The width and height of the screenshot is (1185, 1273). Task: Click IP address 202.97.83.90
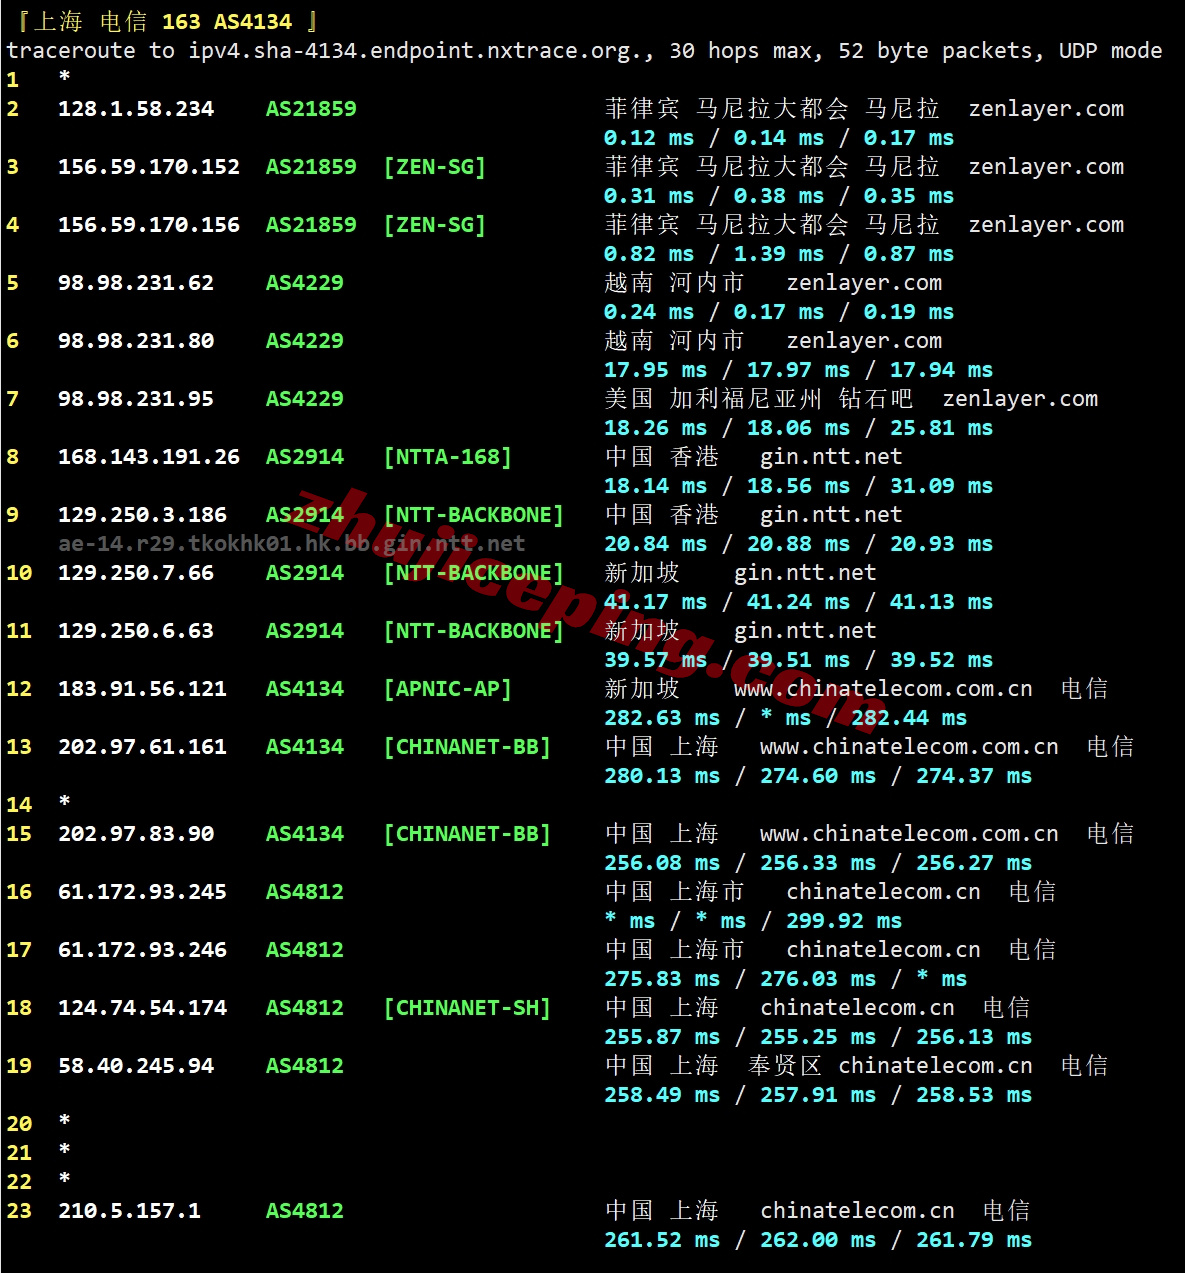coord(136,834)
